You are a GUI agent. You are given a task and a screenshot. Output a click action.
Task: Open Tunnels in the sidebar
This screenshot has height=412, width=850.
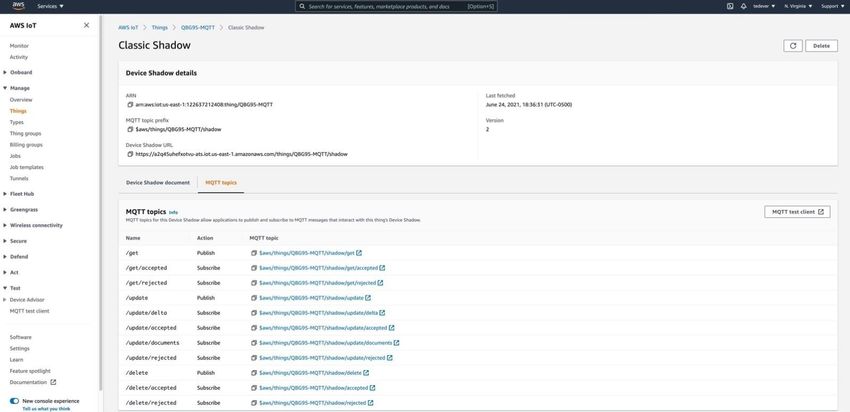coord(19,178)
